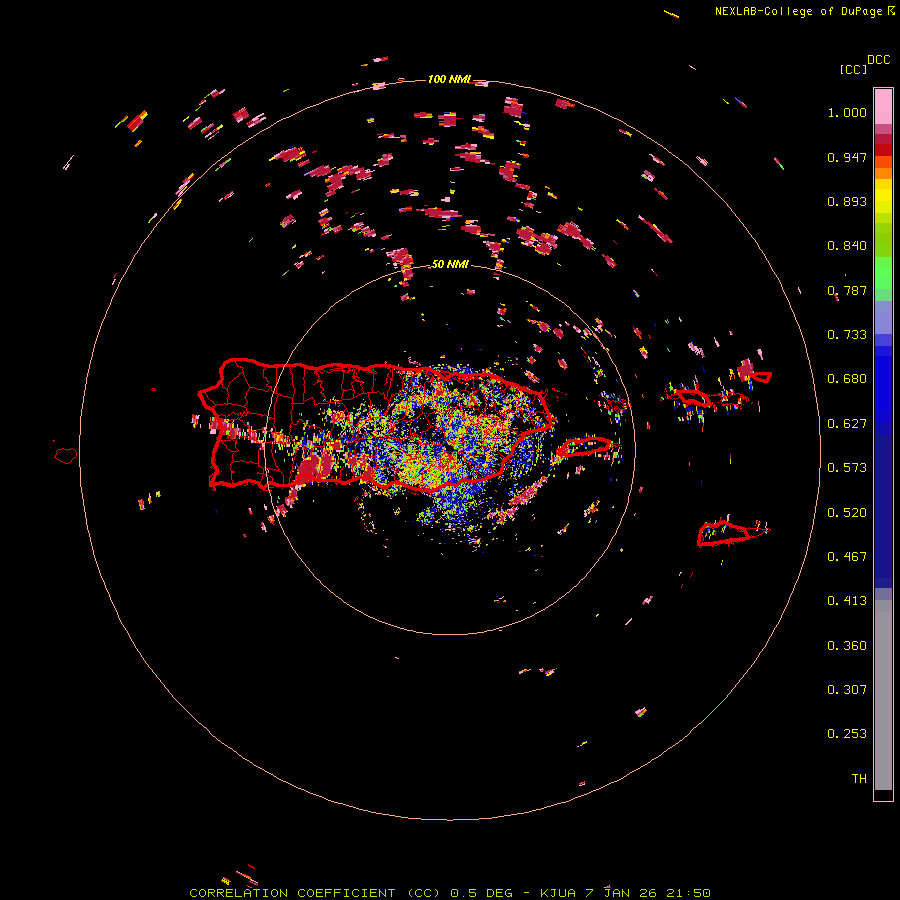Click the Correlation Coefficient product caption at bottom
This screenshot has height=900, width=900.
coord(450,893)
